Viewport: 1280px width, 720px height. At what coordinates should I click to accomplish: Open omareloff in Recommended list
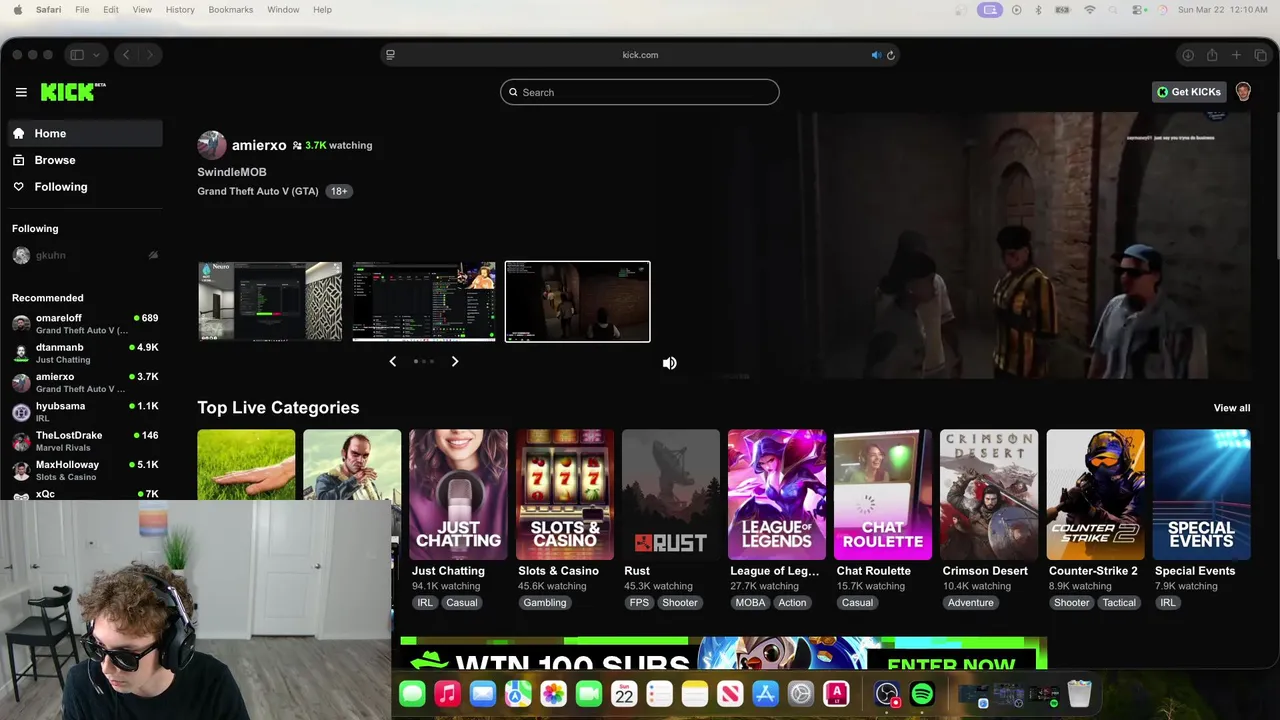point(85,323)
